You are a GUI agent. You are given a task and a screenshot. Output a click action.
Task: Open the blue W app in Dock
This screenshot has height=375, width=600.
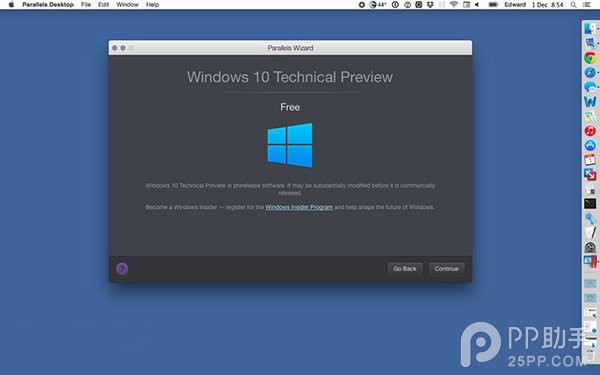[x=590, y=101]
